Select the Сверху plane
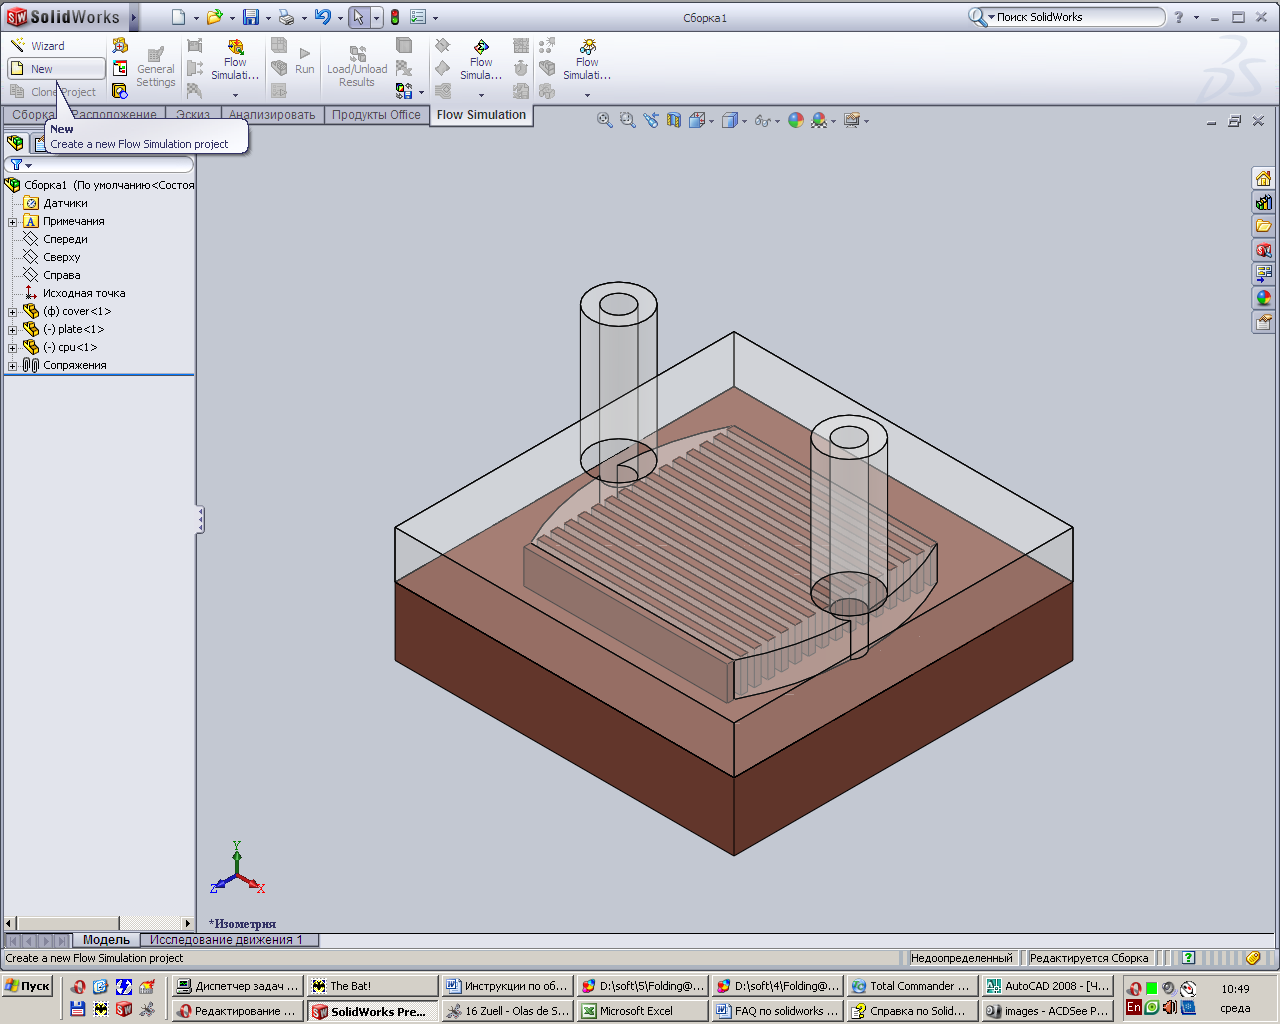The width and height of the screenshot is (1280, 1024). coord(61,257)
